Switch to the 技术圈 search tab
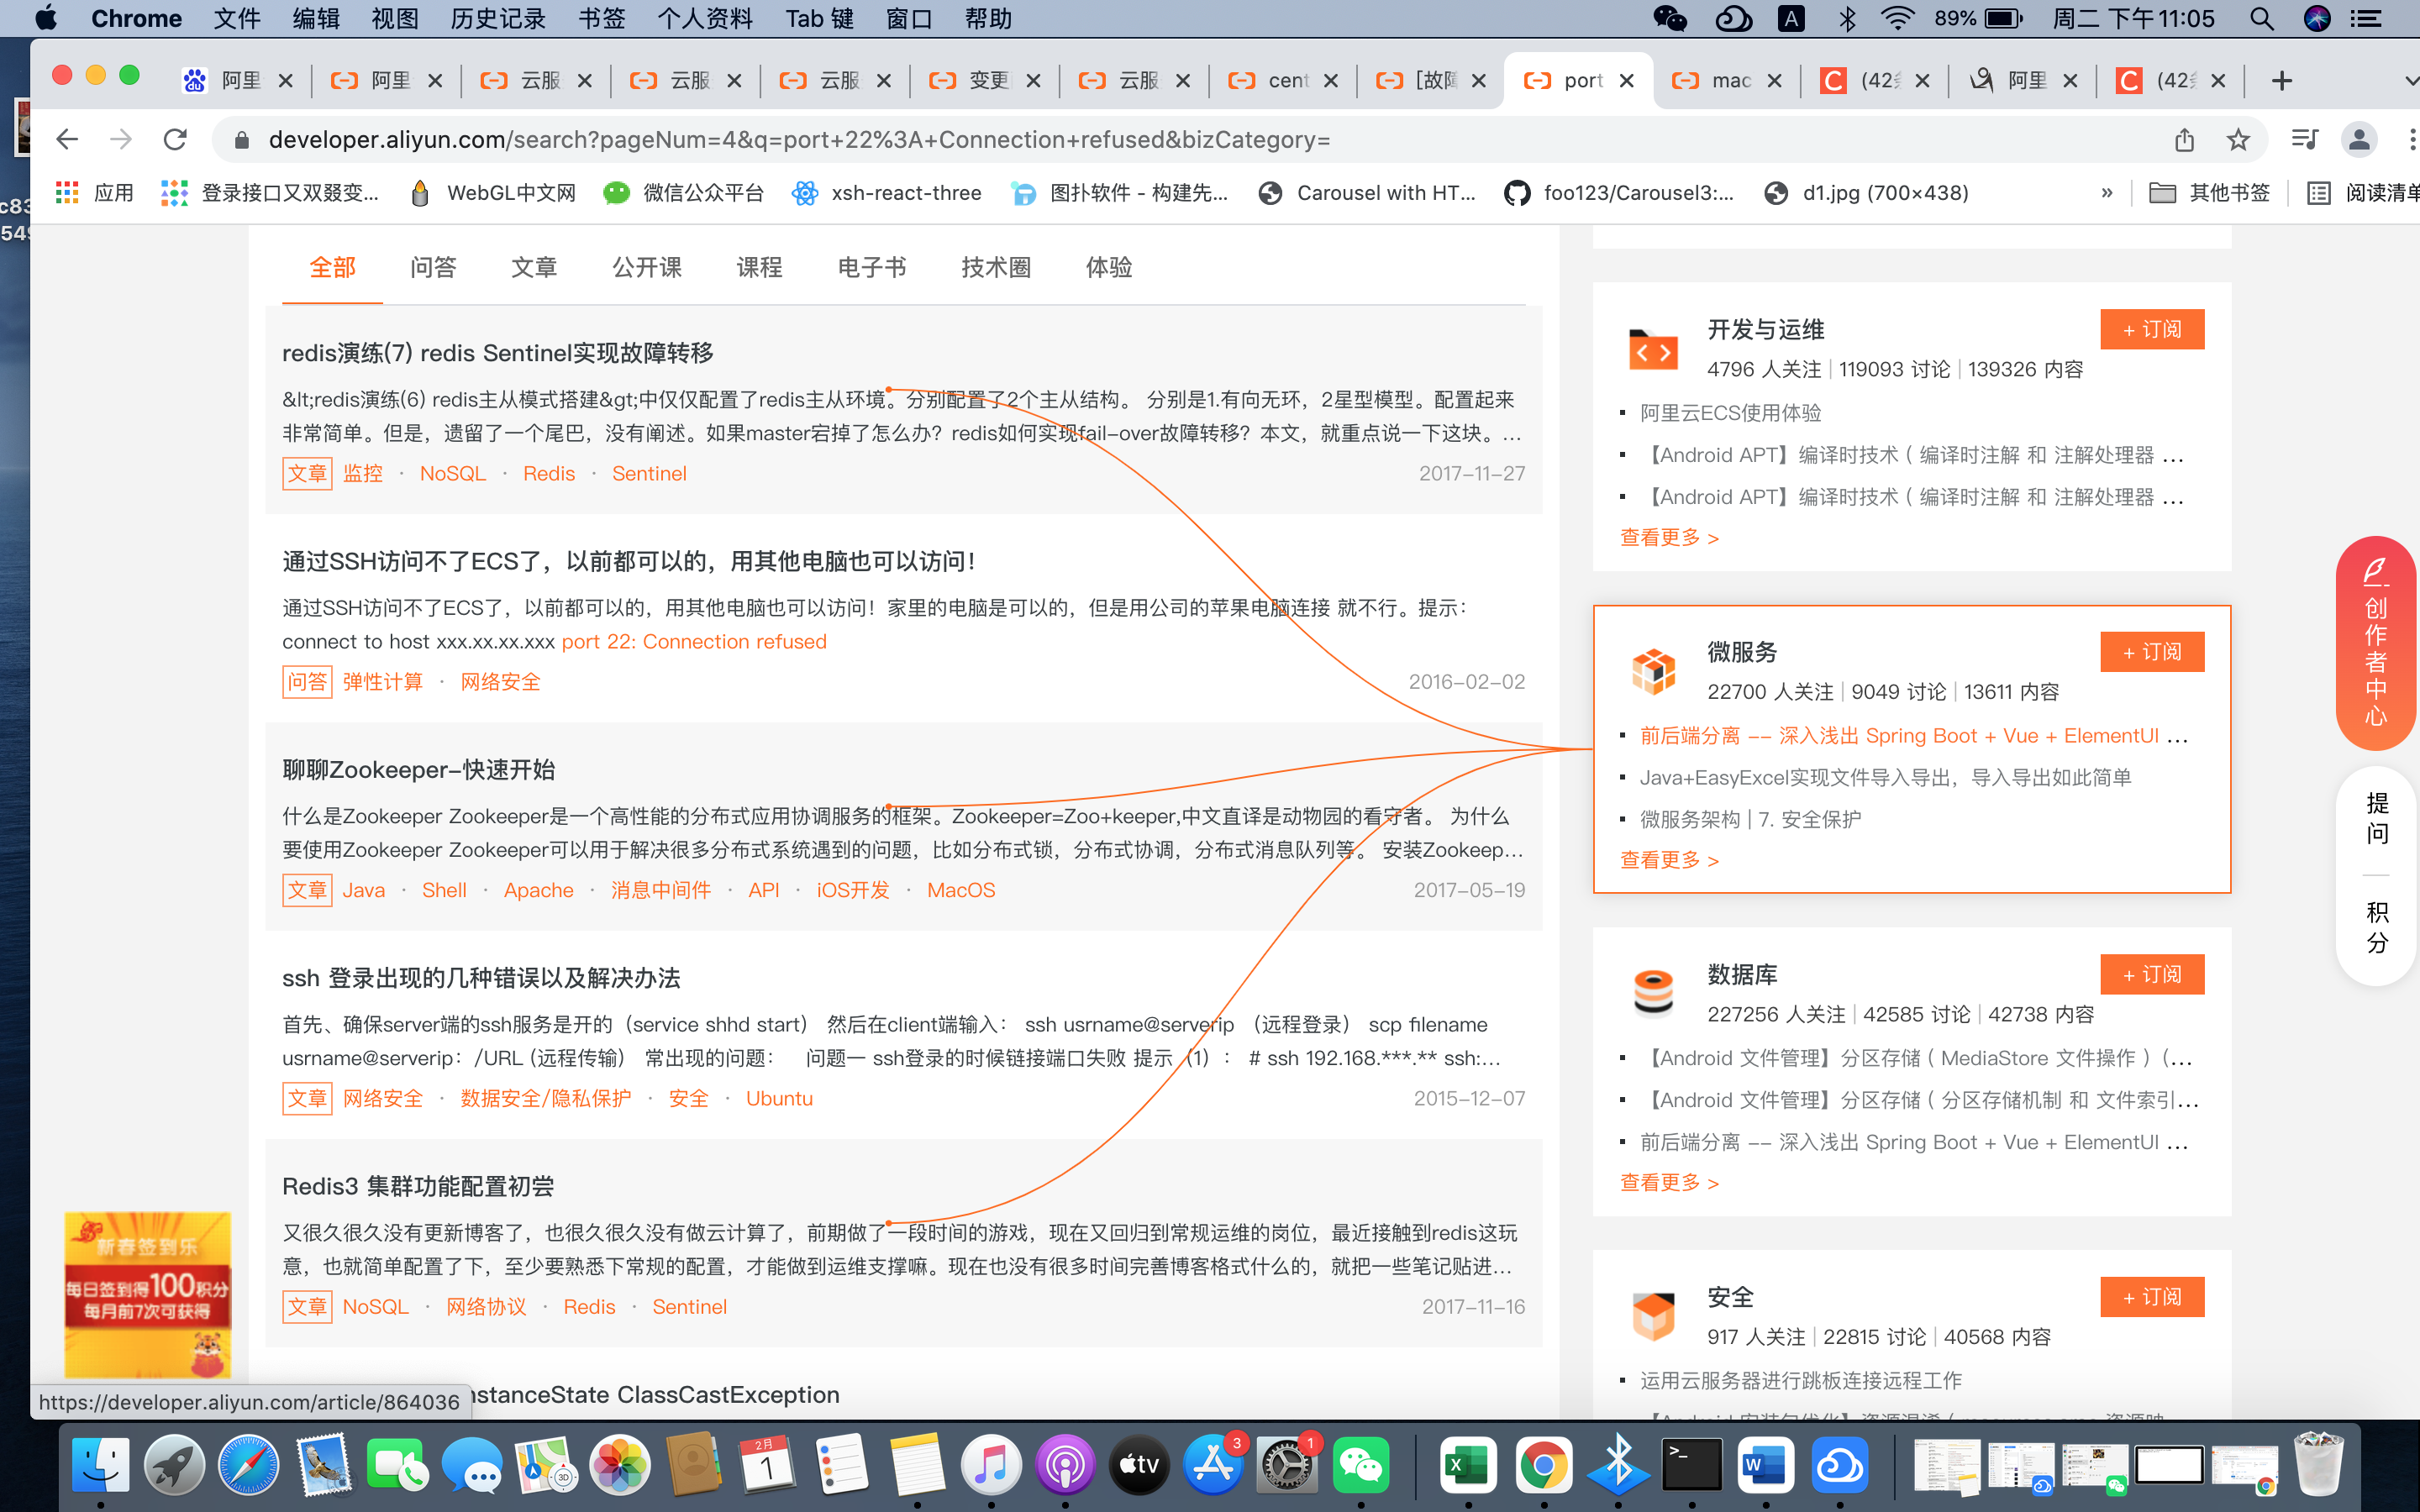This screenshot has width=2420, height=1512. 996,267
